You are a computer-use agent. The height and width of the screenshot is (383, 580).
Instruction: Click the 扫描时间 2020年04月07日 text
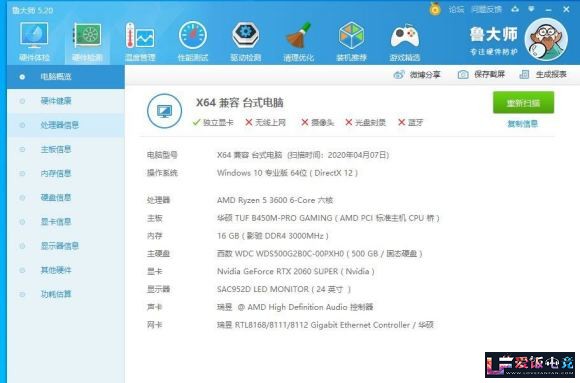(x=338, y=155)
